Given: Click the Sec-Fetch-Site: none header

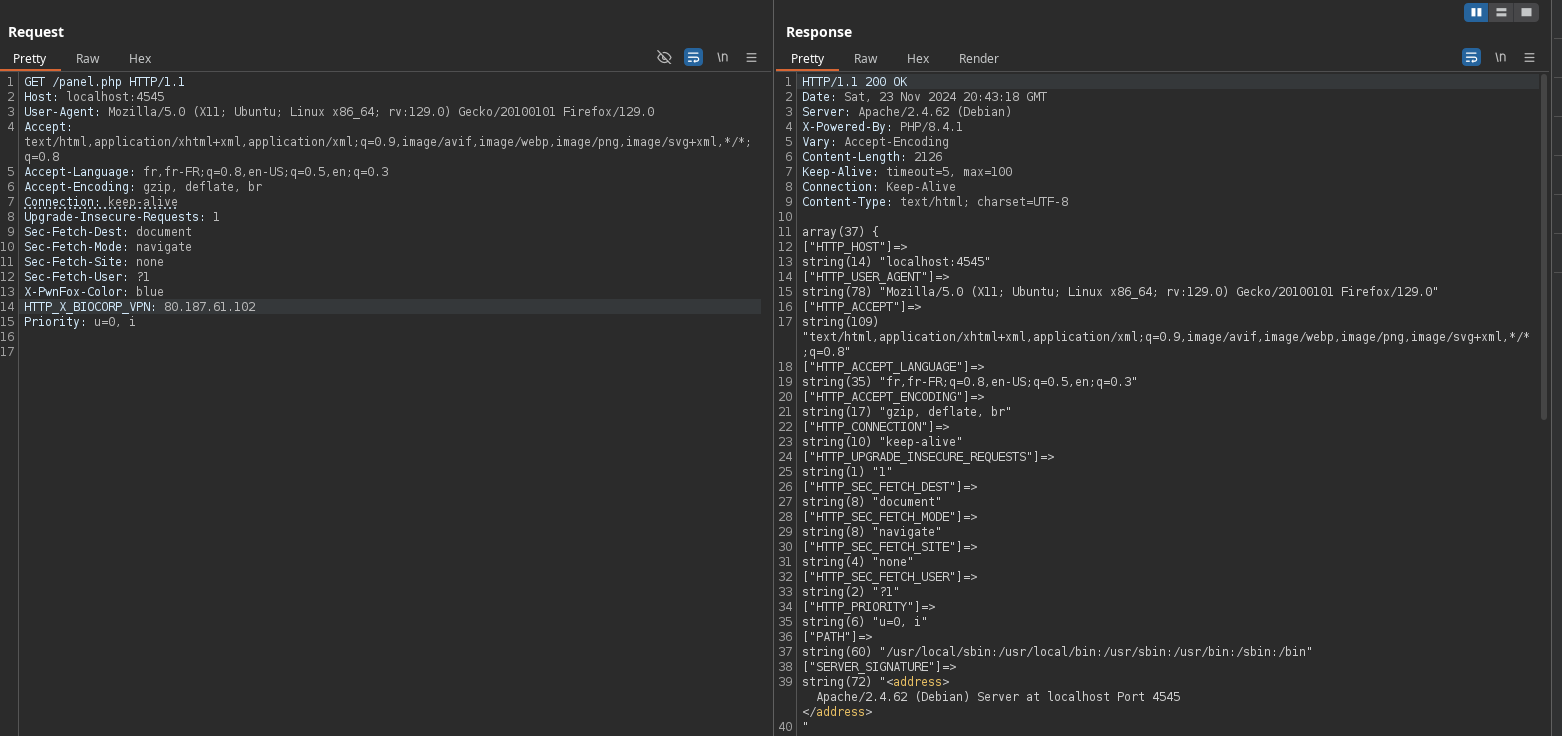Looking at the screenshot, I should [x=94, y=262].
